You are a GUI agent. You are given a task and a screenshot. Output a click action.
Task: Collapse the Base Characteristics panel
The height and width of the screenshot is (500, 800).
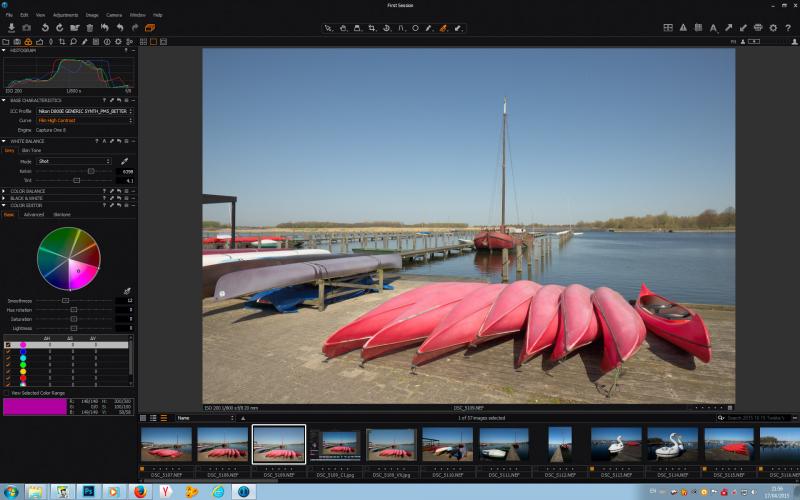coord(4,101)
